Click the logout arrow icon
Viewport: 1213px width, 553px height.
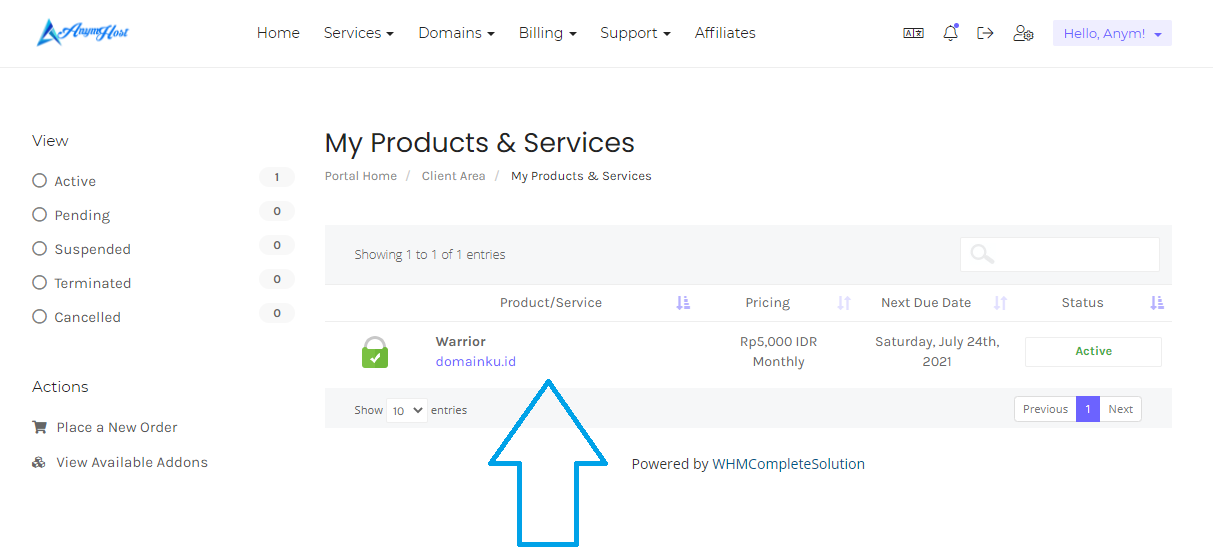point(985,33)
